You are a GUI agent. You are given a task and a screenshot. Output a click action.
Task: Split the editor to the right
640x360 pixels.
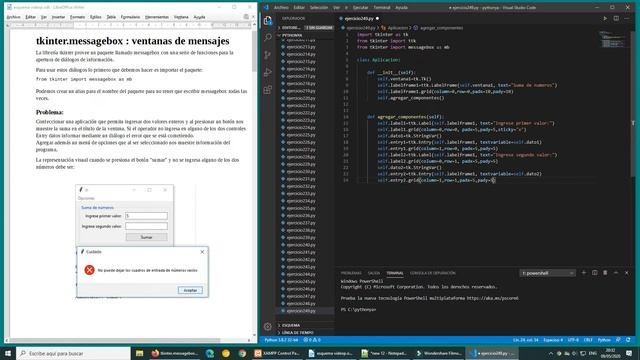616,18
